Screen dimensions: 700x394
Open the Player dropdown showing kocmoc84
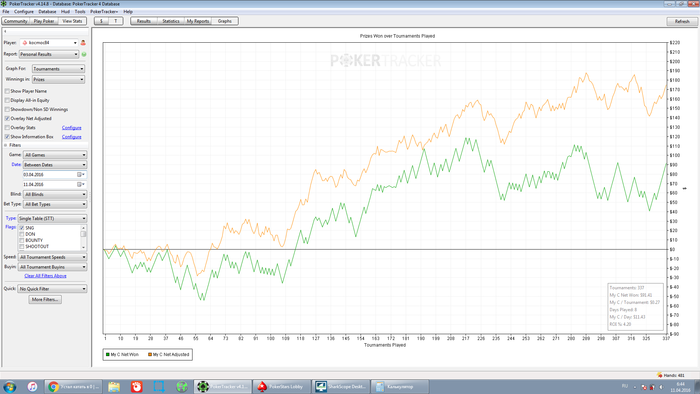pyautogui.click(x=49, y=43)
